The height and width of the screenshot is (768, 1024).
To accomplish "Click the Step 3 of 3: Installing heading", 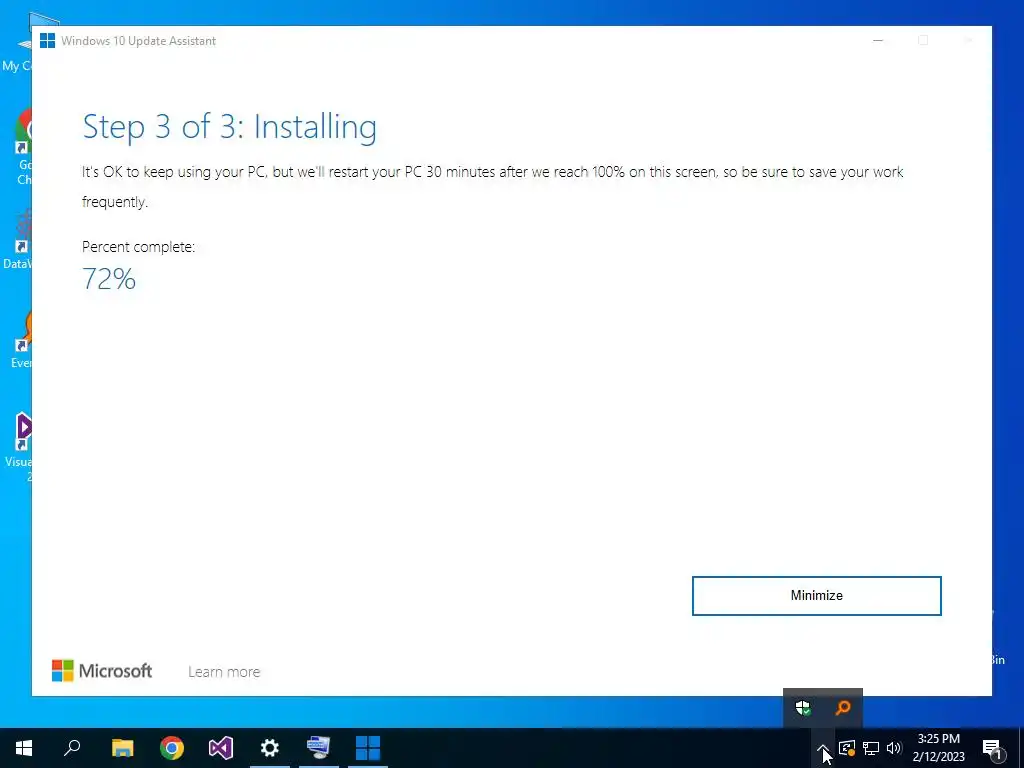I will (229, 127).
